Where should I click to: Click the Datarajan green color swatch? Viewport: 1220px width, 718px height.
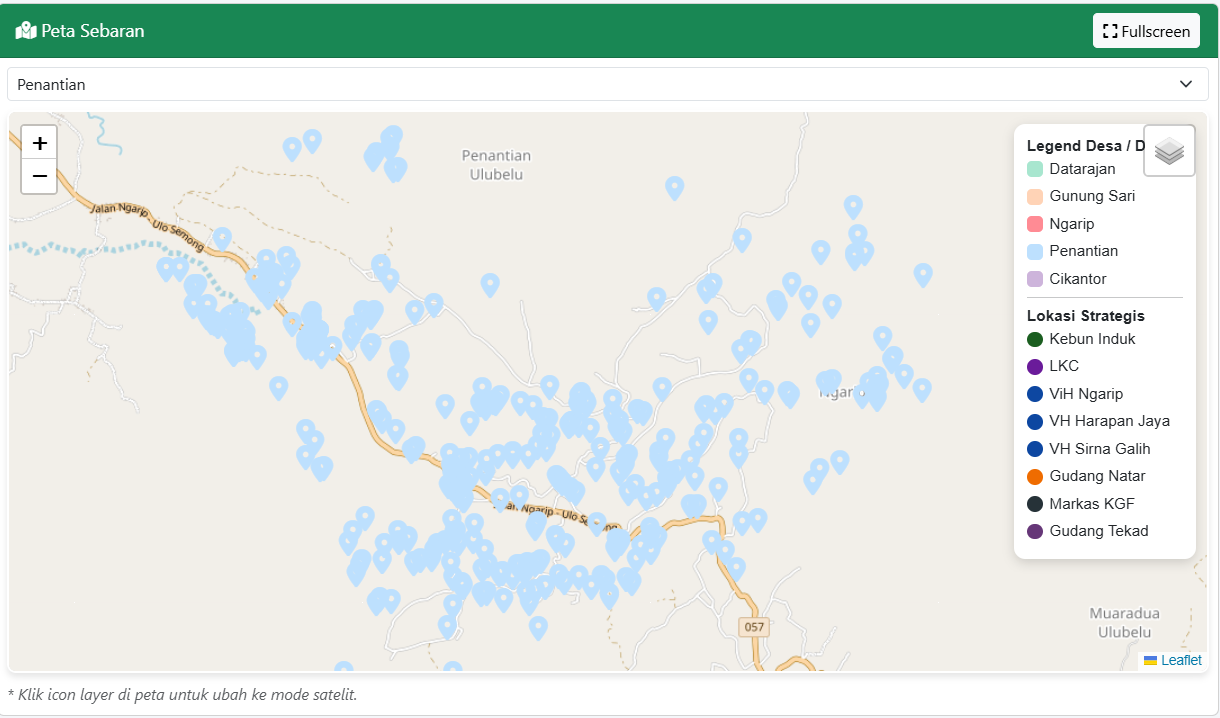[1035, 169]
